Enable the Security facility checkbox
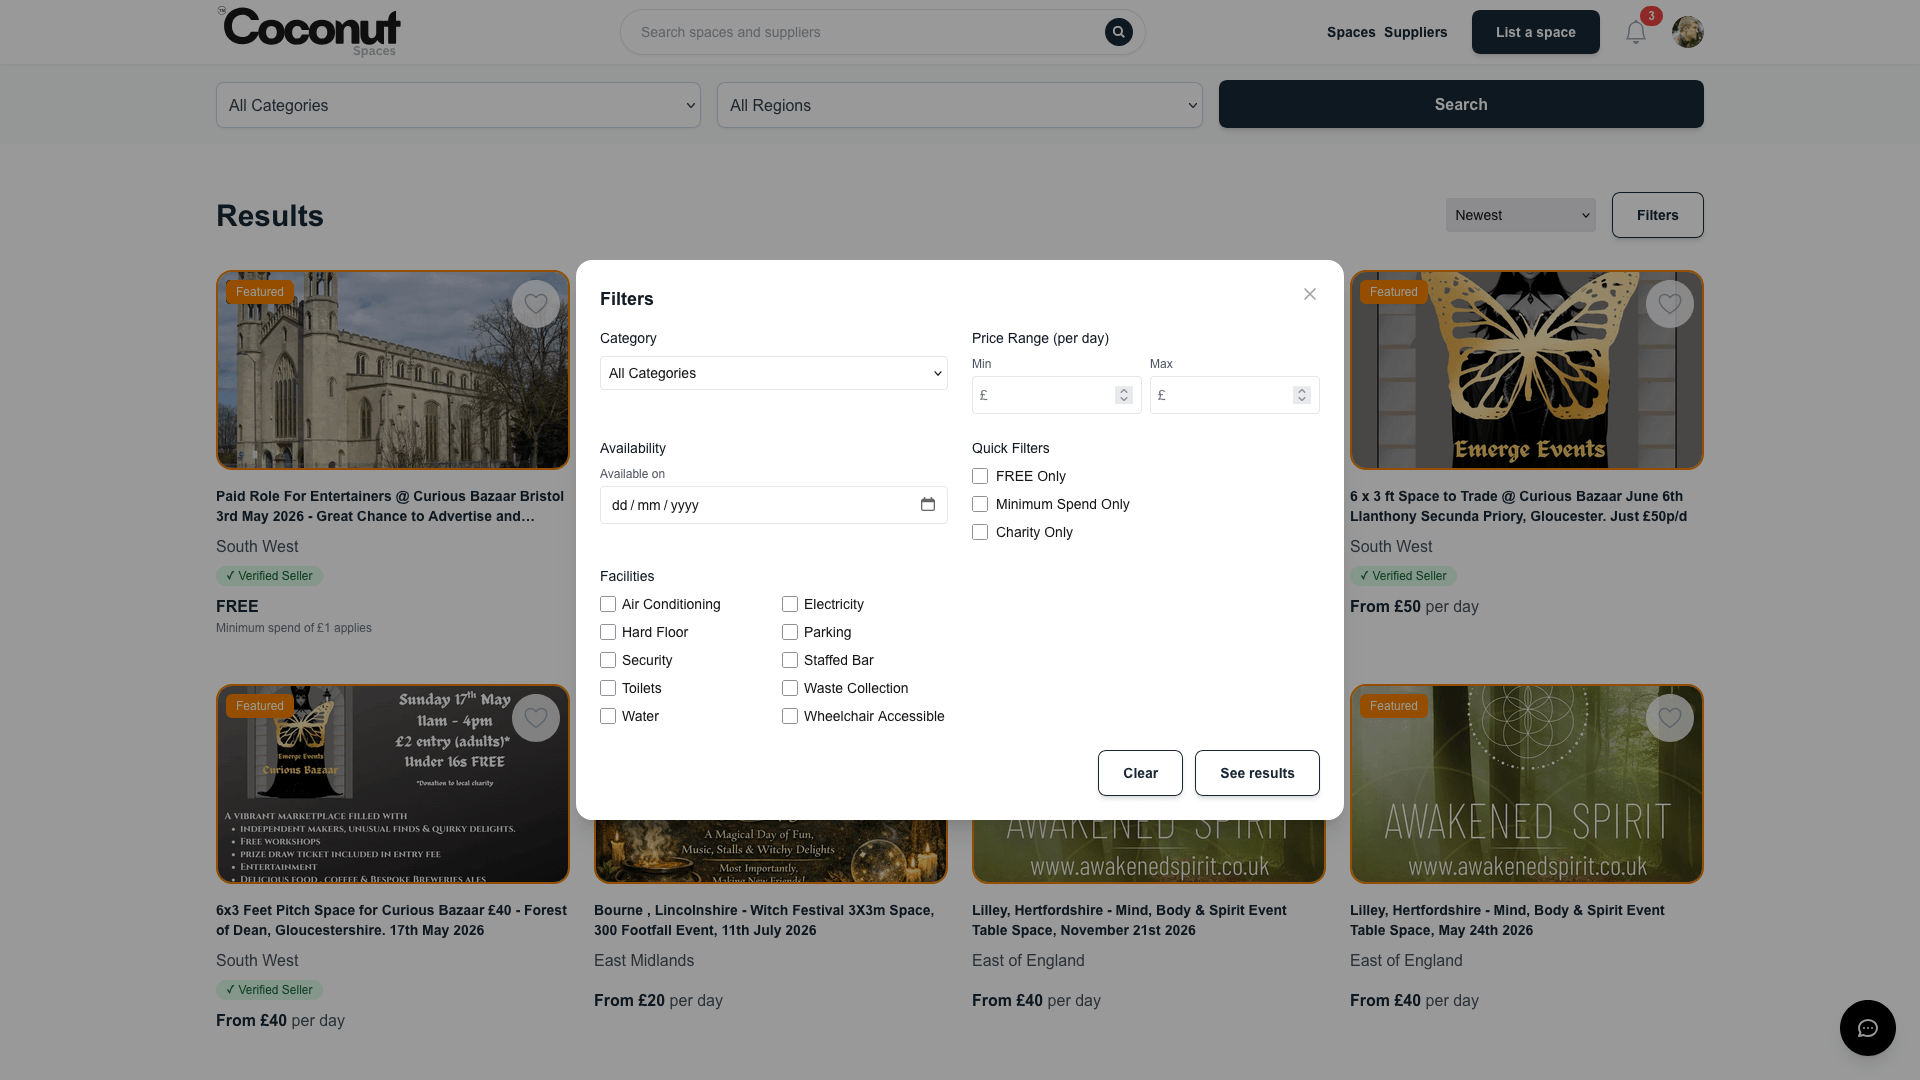1920x1080 pixels. click(x=608, y=660)
